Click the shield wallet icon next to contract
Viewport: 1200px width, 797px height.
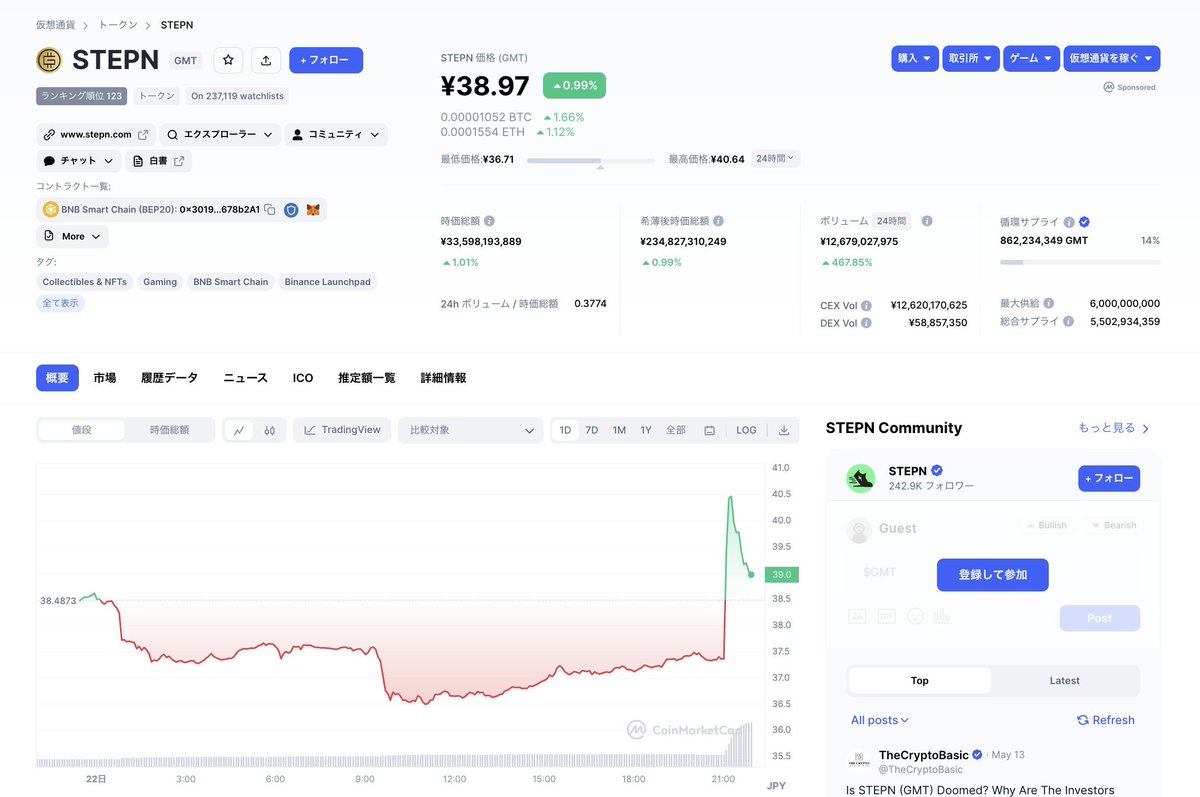[x=291, y=210]
